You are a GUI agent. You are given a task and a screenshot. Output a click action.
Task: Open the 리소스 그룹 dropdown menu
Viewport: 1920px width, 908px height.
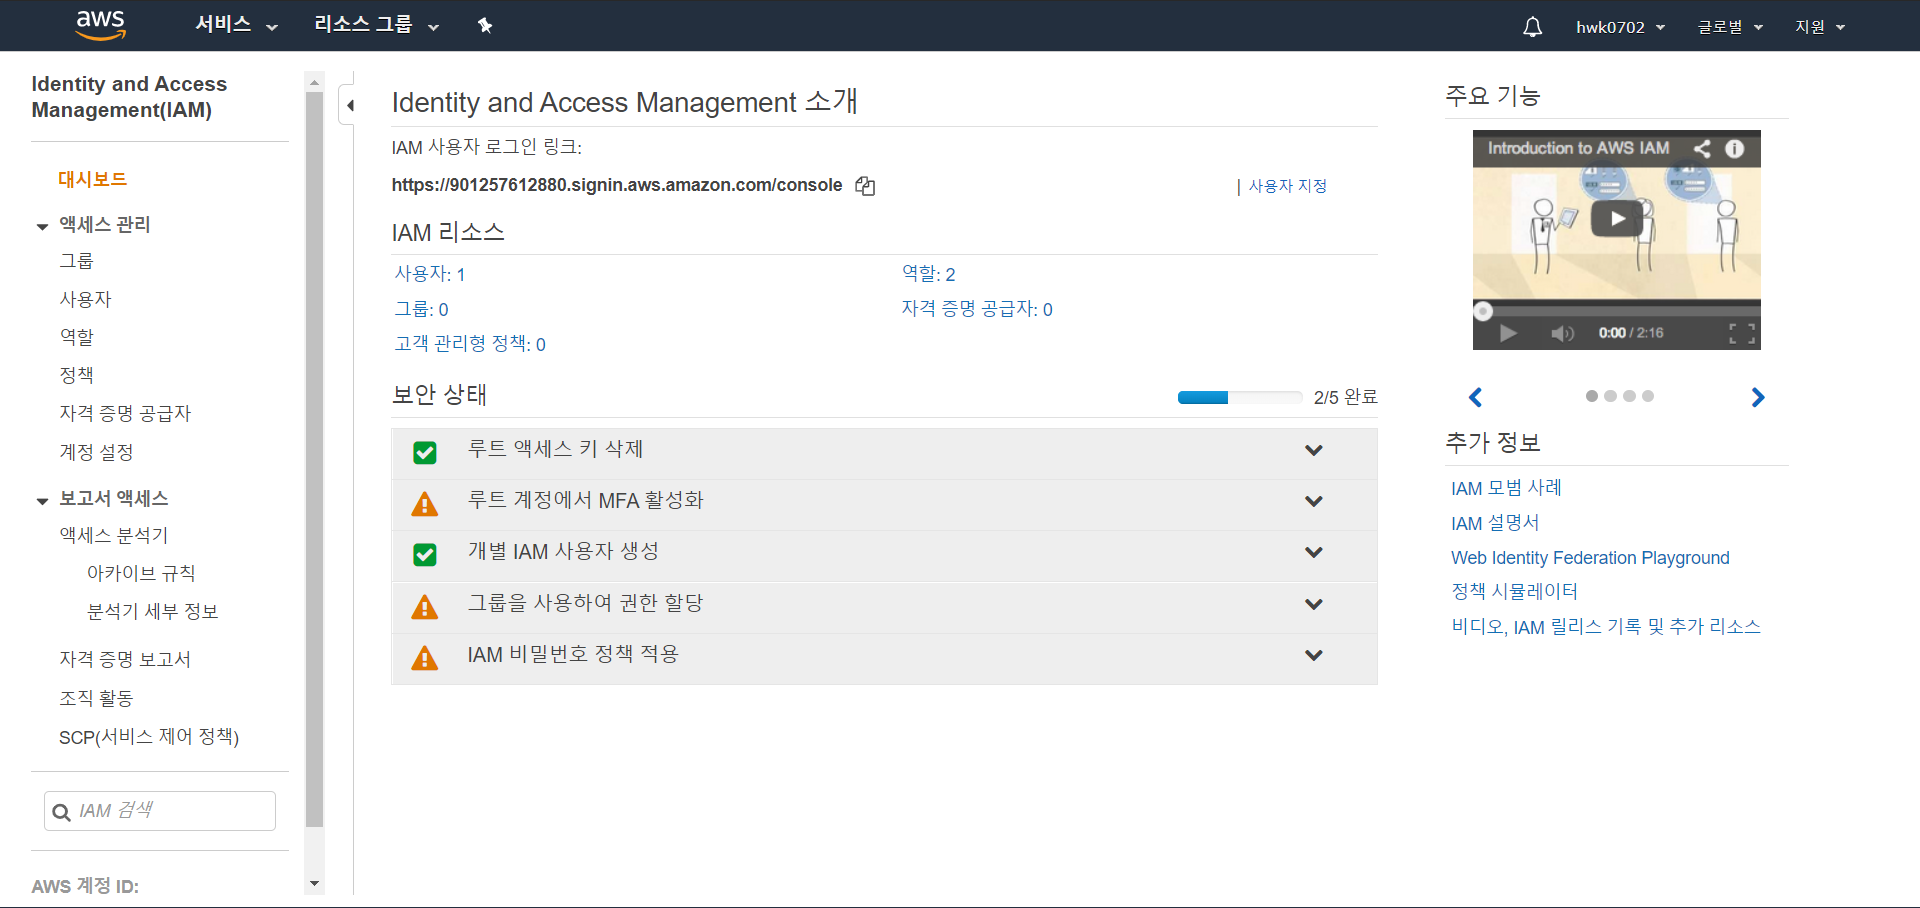(376, 25)
